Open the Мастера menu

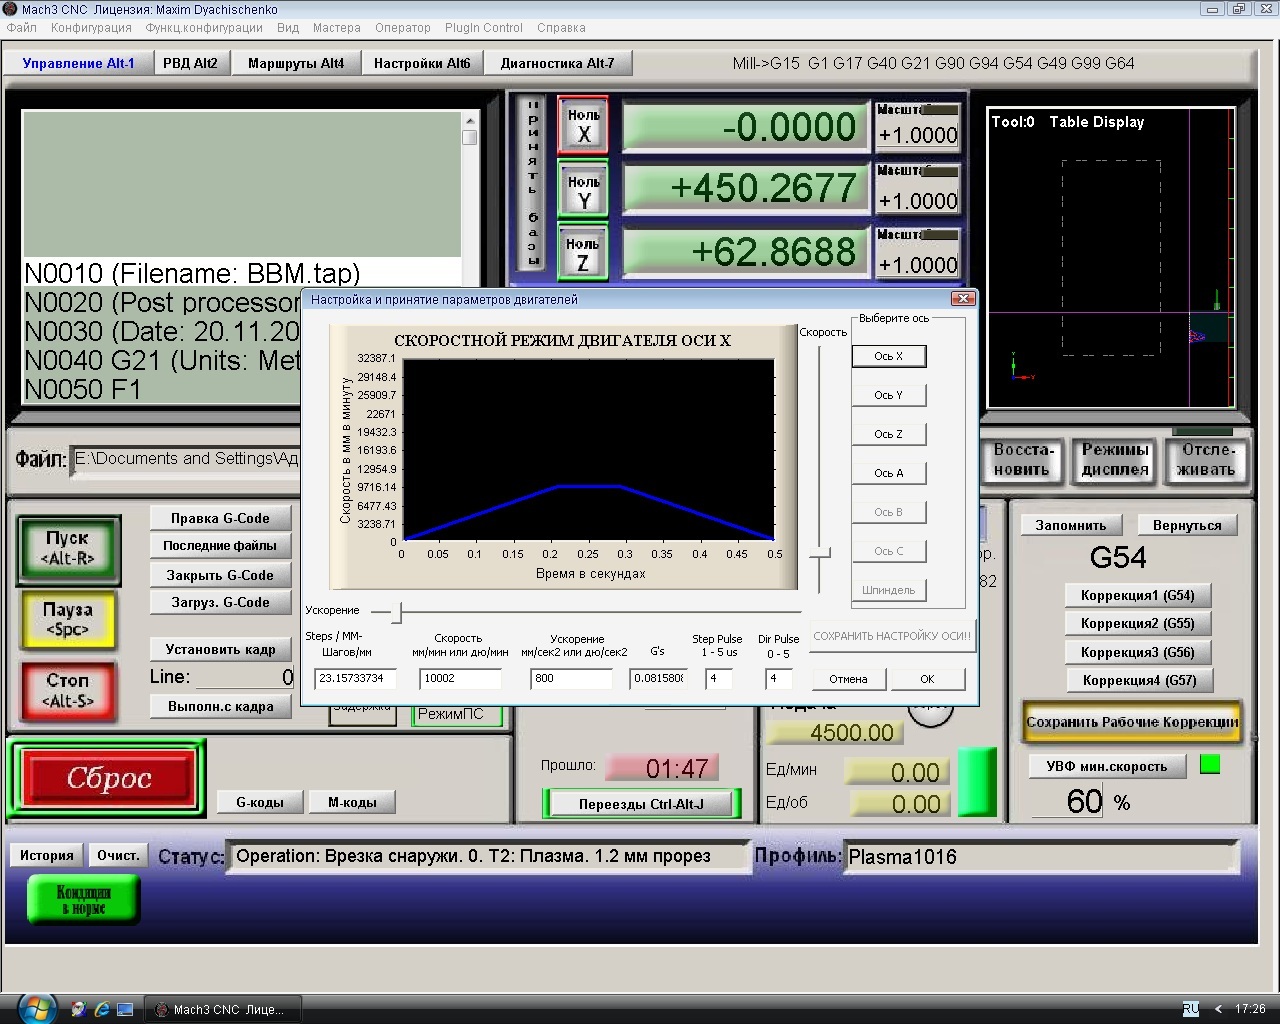pos(336,28)
